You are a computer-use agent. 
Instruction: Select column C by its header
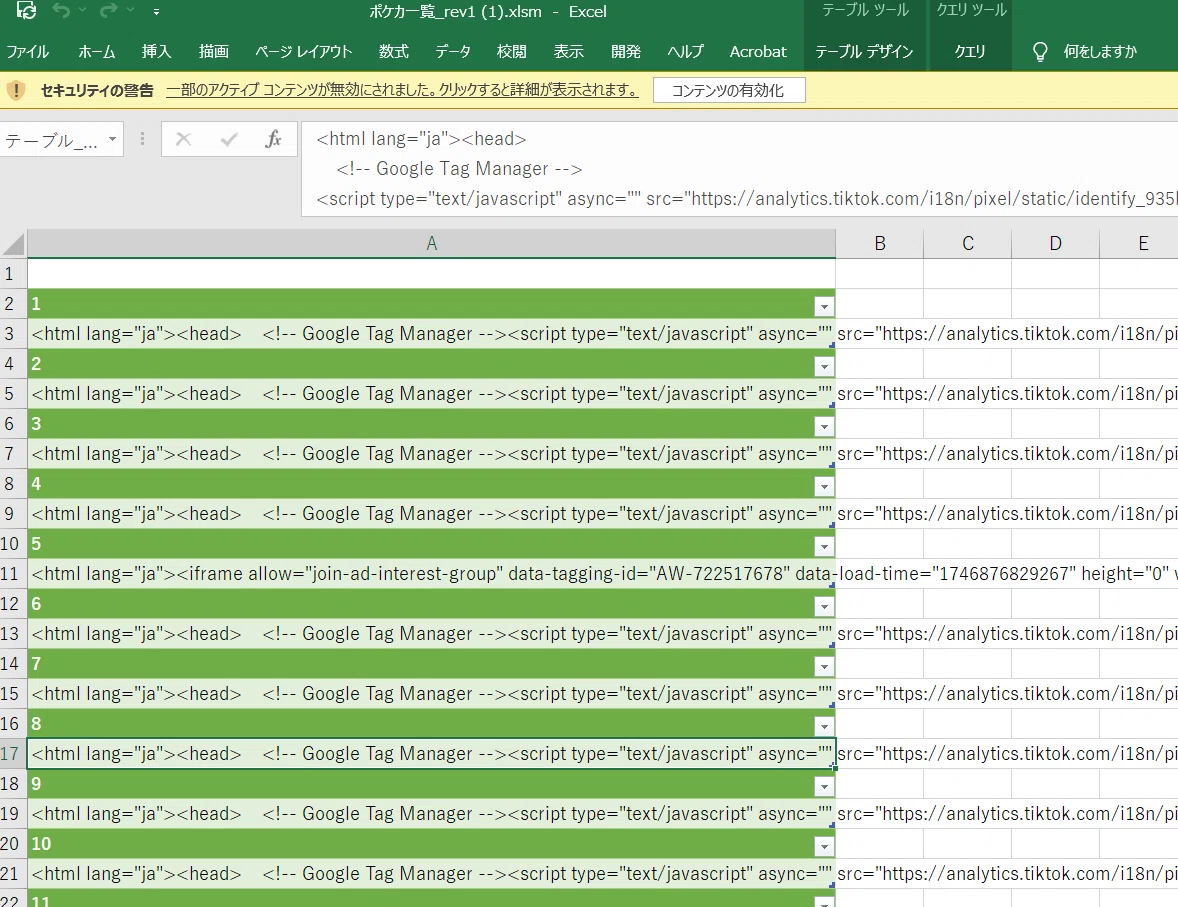[968, 243]
